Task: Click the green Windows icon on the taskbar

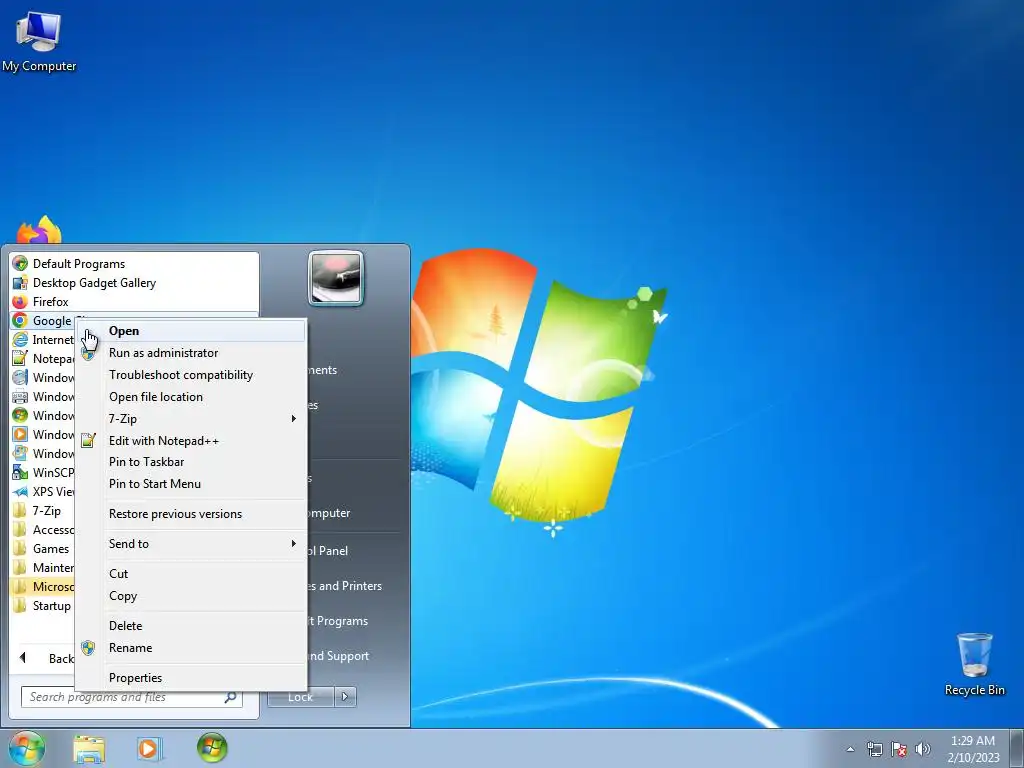Action: click(212, 748)
